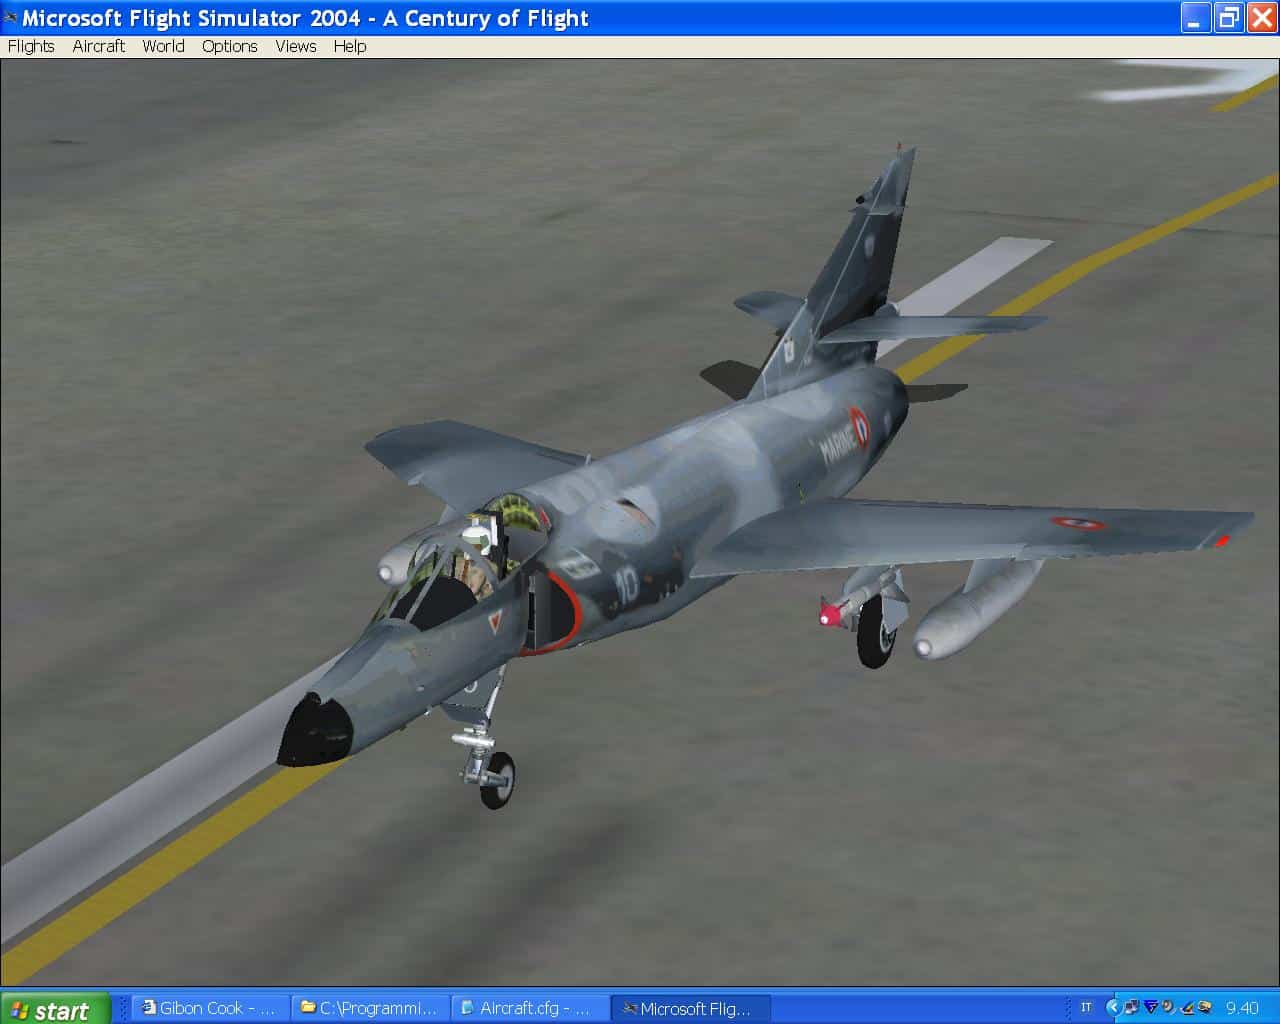Open the Aircraft menu
The height and width of the screenshot is (1024, 1280).
pyautogui.click(x=98, y=46)
